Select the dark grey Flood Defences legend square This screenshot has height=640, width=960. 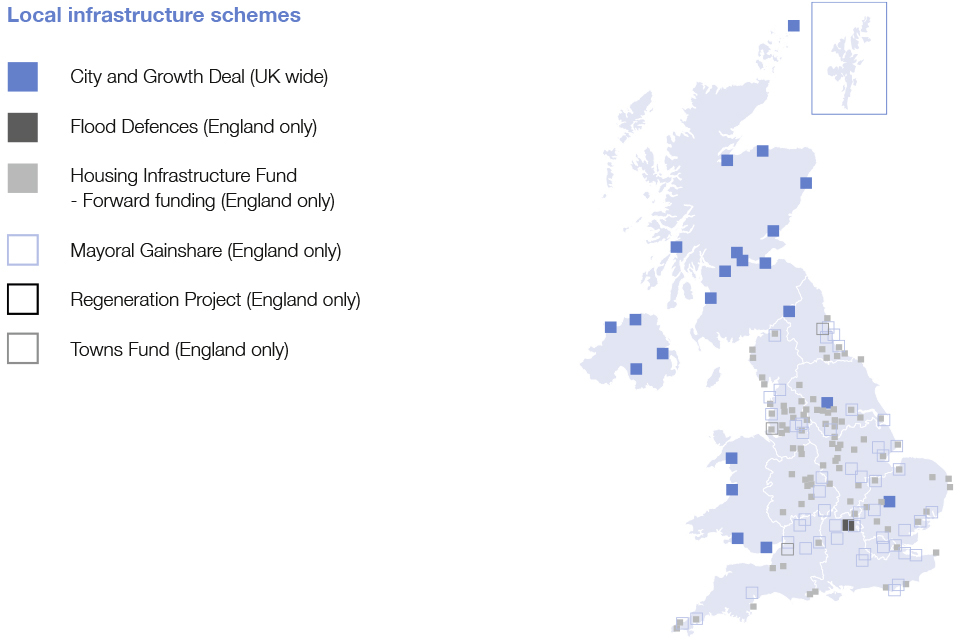click(22, 127)
